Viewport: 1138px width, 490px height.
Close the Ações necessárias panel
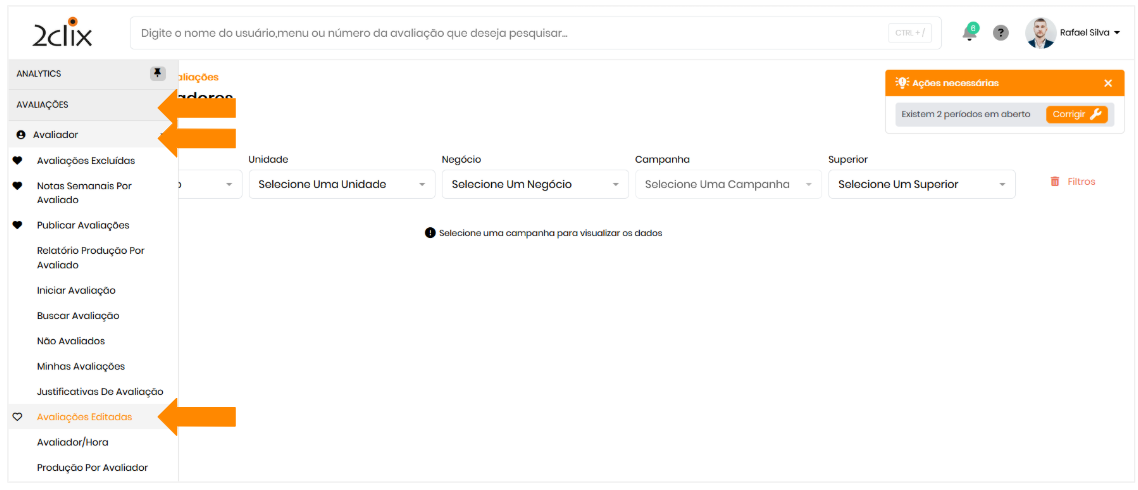point(1108,83)
